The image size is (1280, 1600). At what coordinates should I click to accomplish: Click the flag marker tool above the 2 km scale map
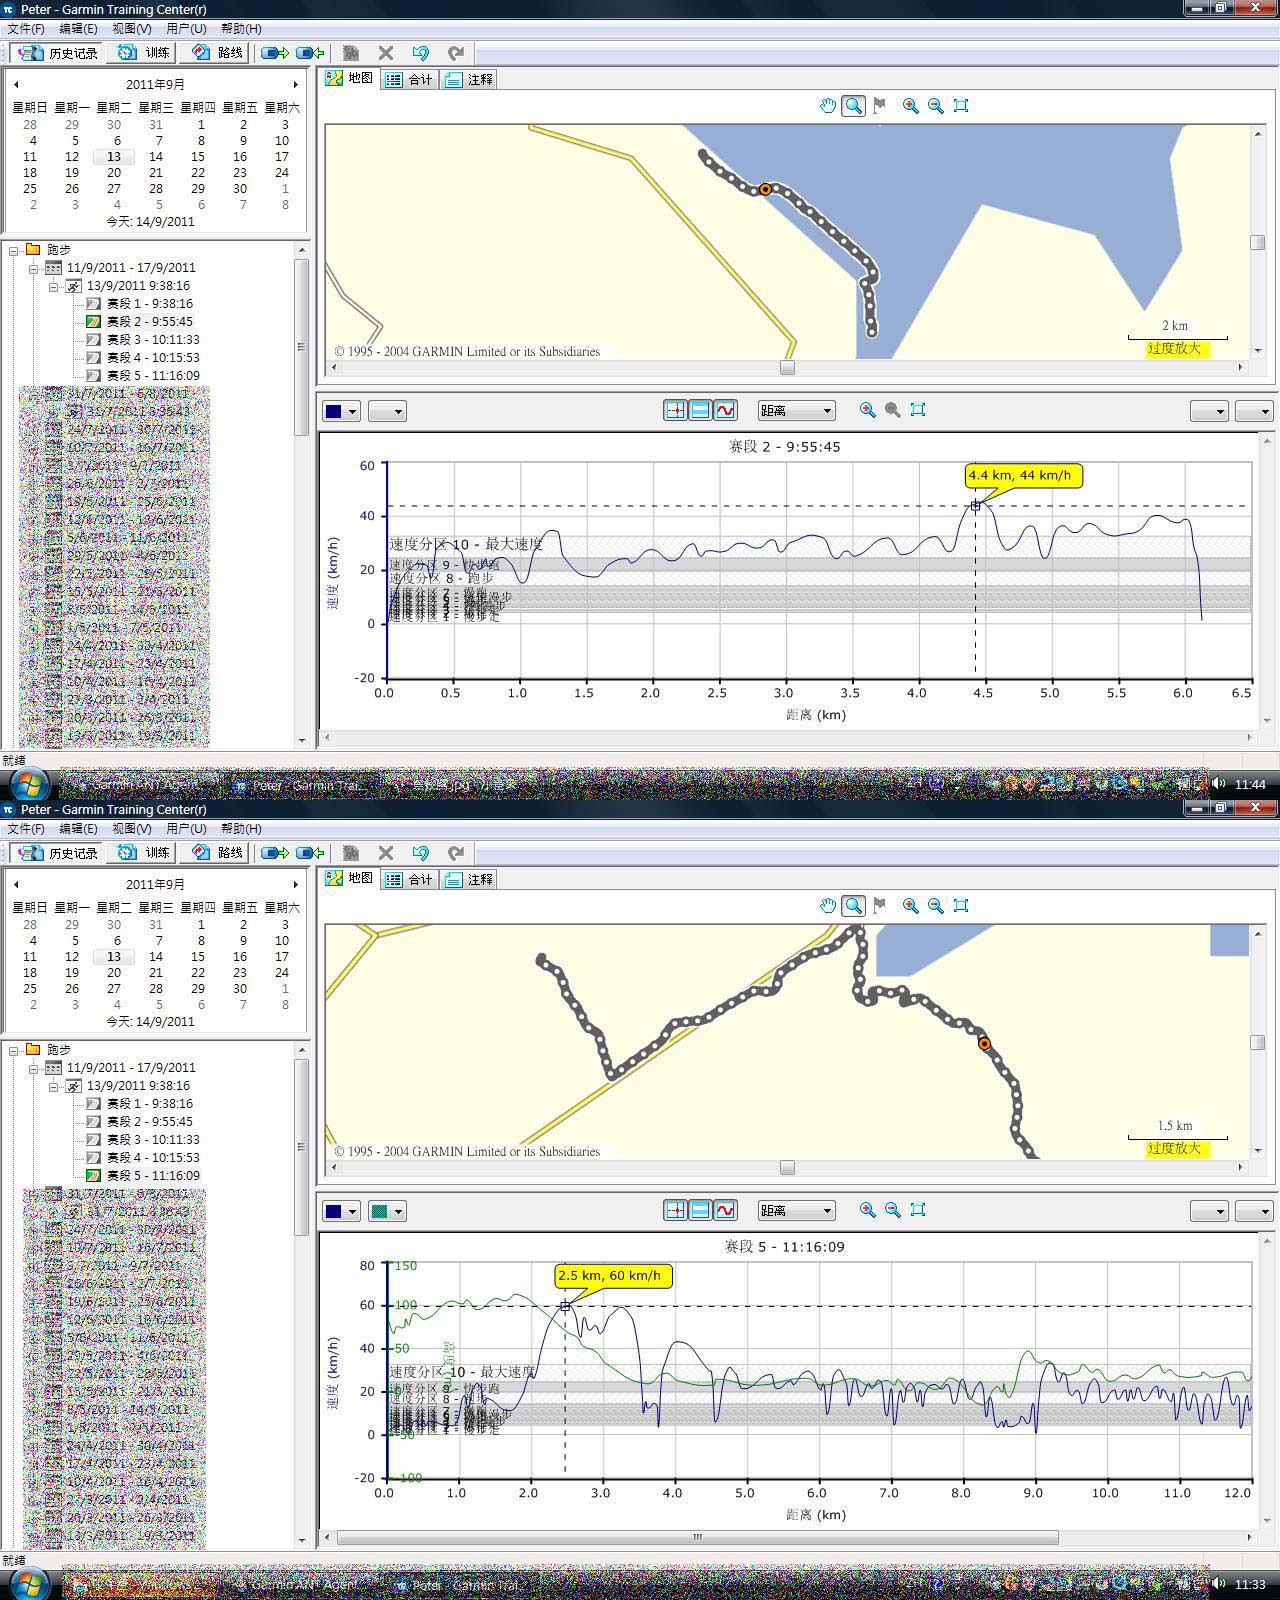pos(879,105)
